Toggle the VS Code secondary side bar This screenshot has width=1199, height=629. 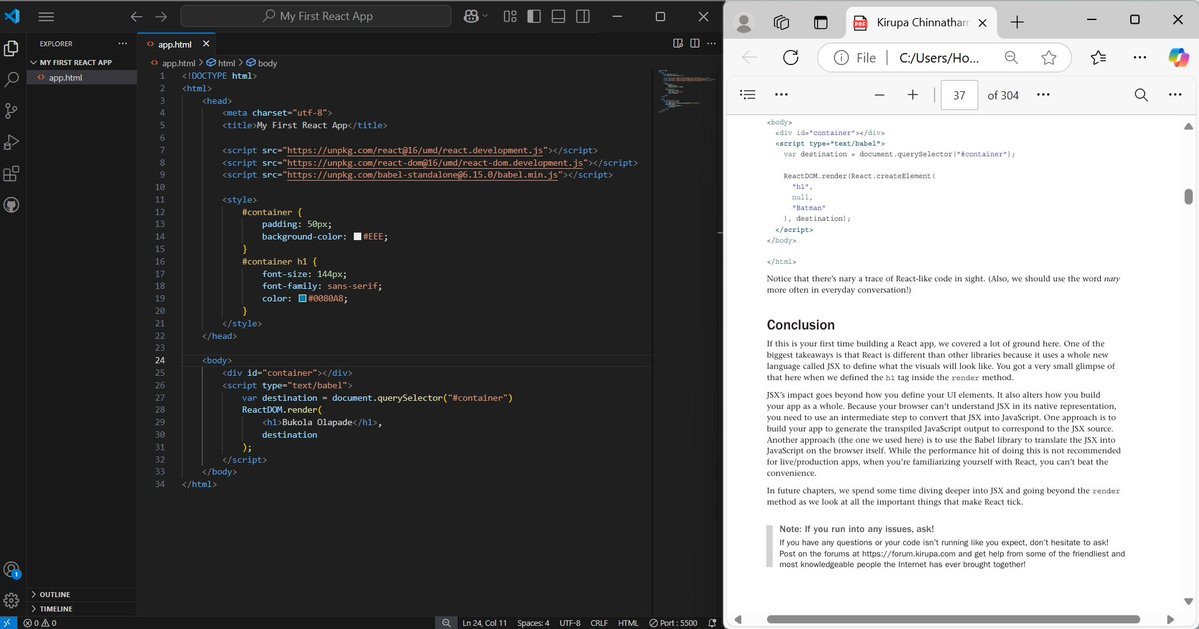pyautogui.click(x=583, y=16)
